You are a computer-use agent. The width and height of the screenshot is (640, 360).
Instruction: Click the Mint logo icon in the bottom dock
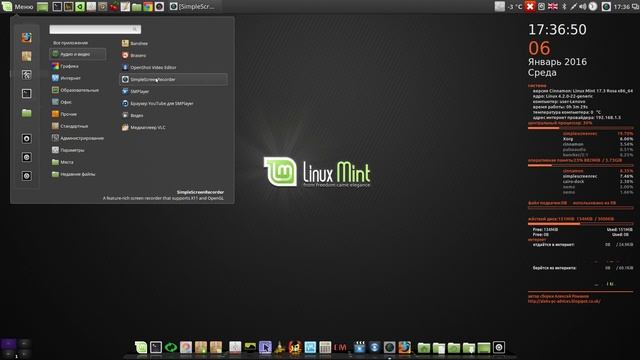click(141, 347)
